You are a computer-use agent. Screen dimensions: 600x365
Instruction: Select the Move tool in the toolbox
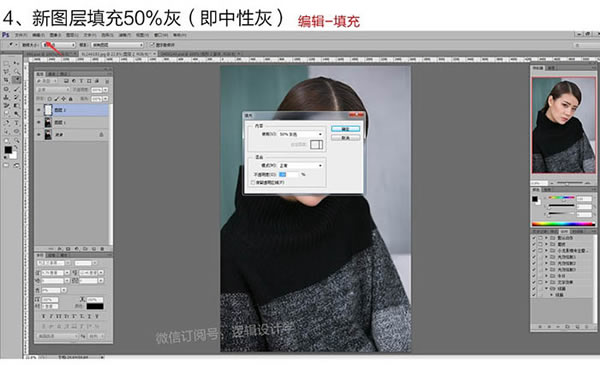pos(16,63)
